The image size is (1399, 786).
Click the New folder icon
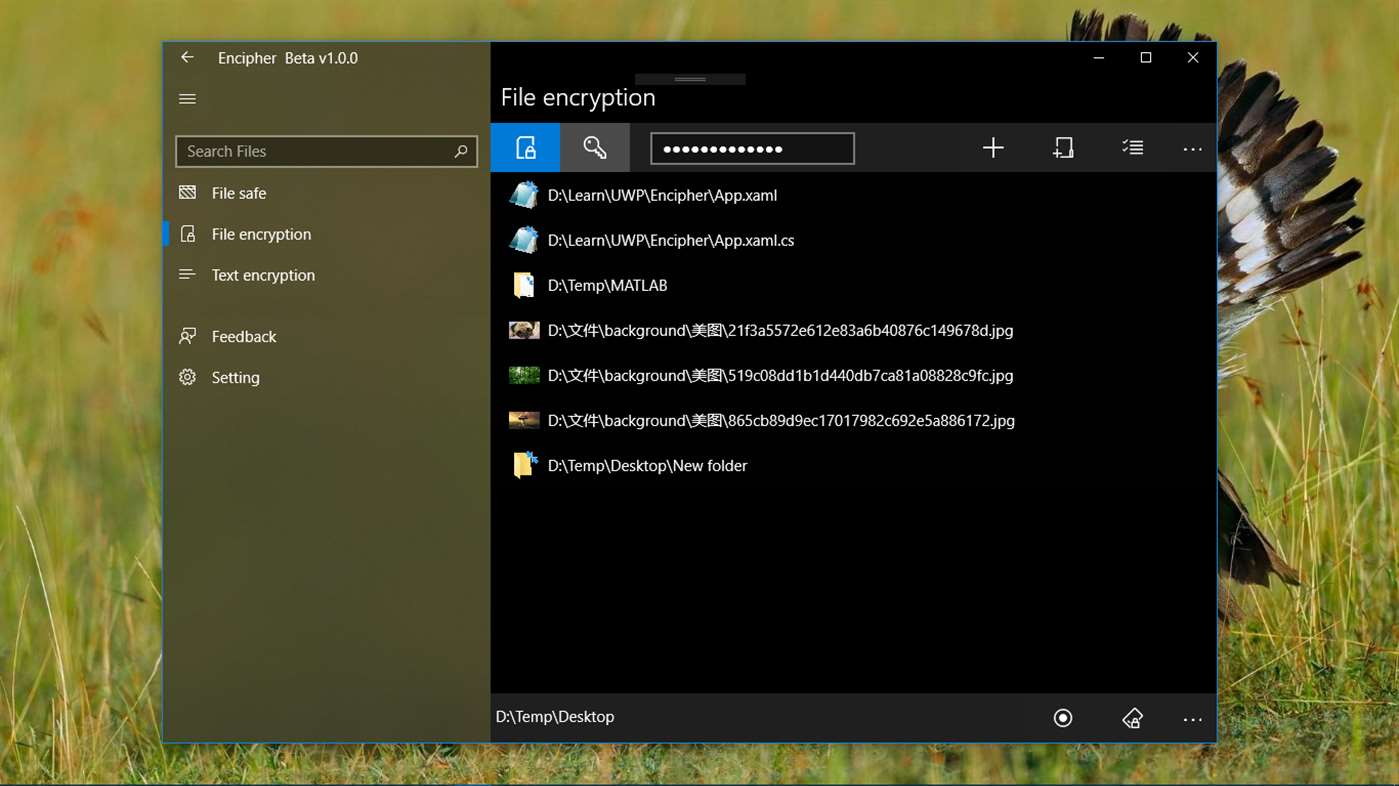click(x=525, y=465)
